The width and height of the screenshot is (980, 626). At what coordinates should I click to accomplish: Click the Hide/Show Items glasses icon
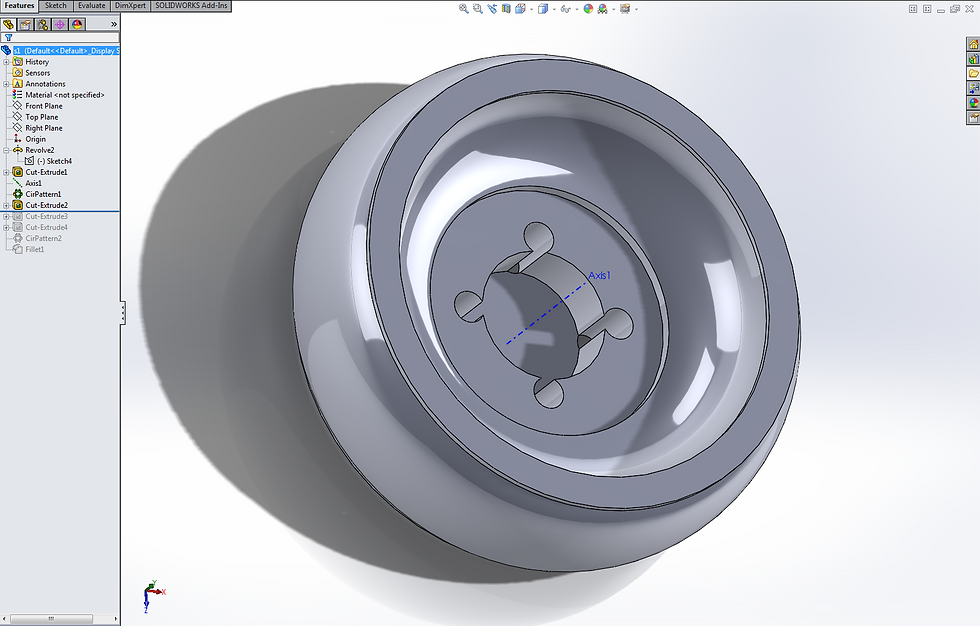tap(566, 9)
